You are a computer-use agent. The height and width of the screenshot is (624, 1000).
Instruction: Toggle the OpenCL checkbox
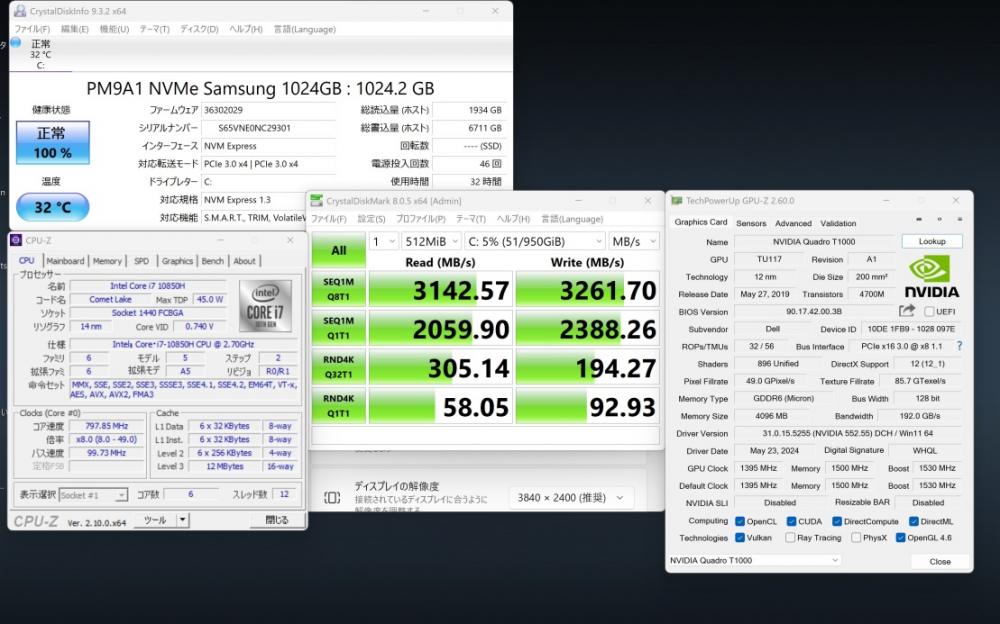[740, 521]
